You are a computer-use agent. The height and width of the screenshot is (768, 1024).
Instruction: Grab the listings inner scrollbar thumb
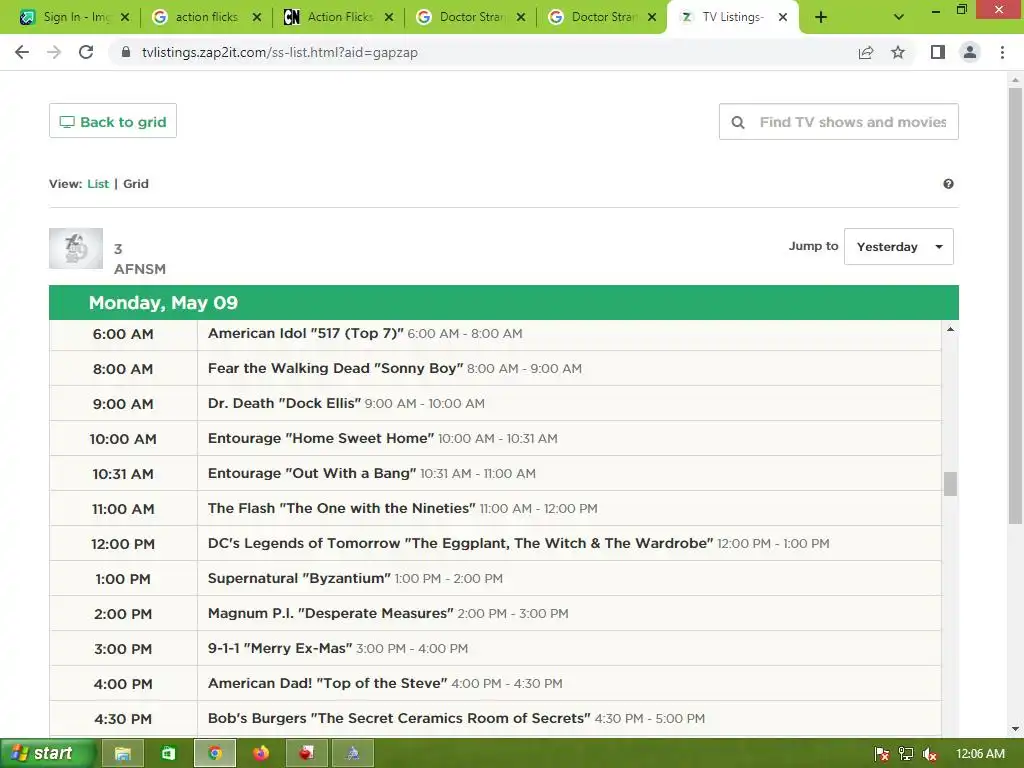pos(950,484)
